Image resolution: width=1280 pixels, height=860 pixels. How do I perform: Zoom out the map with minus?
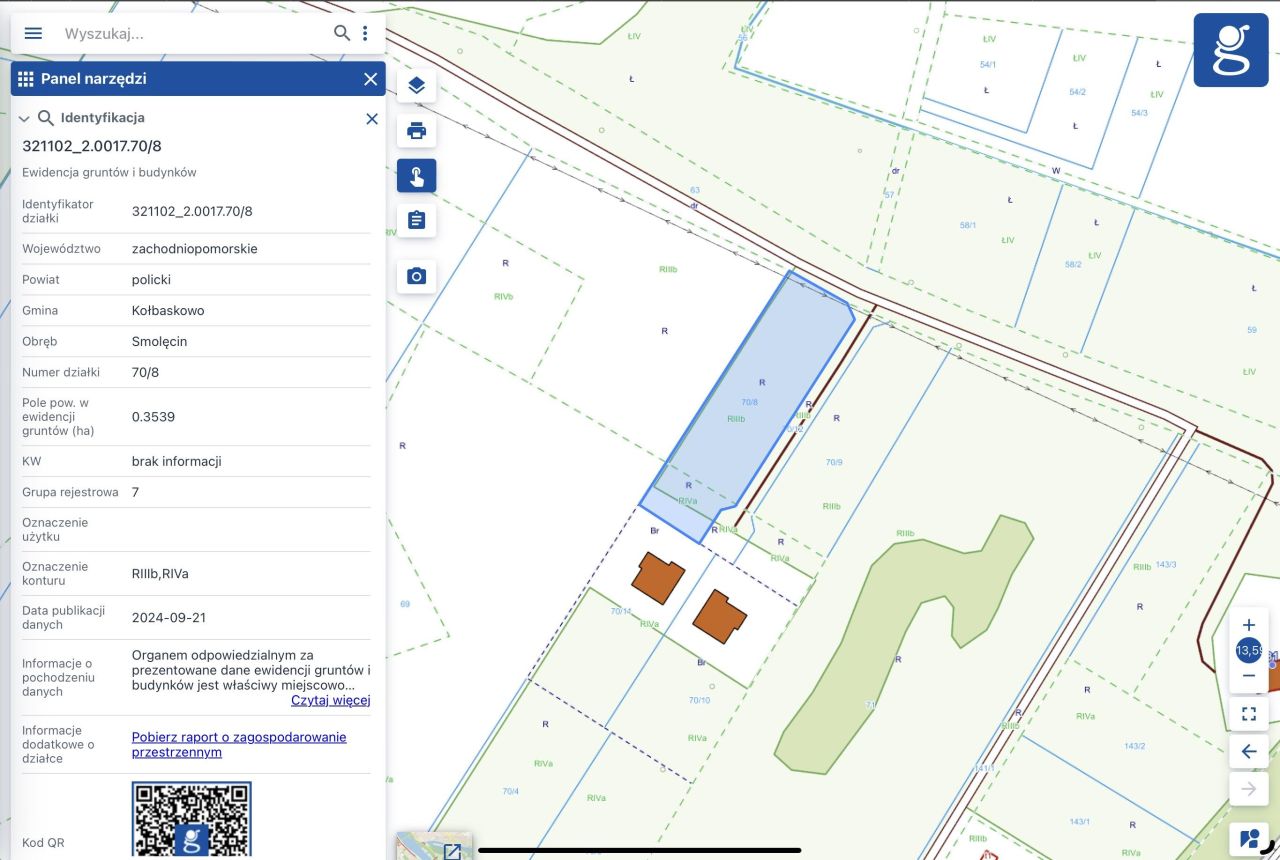click(1248, 676)
